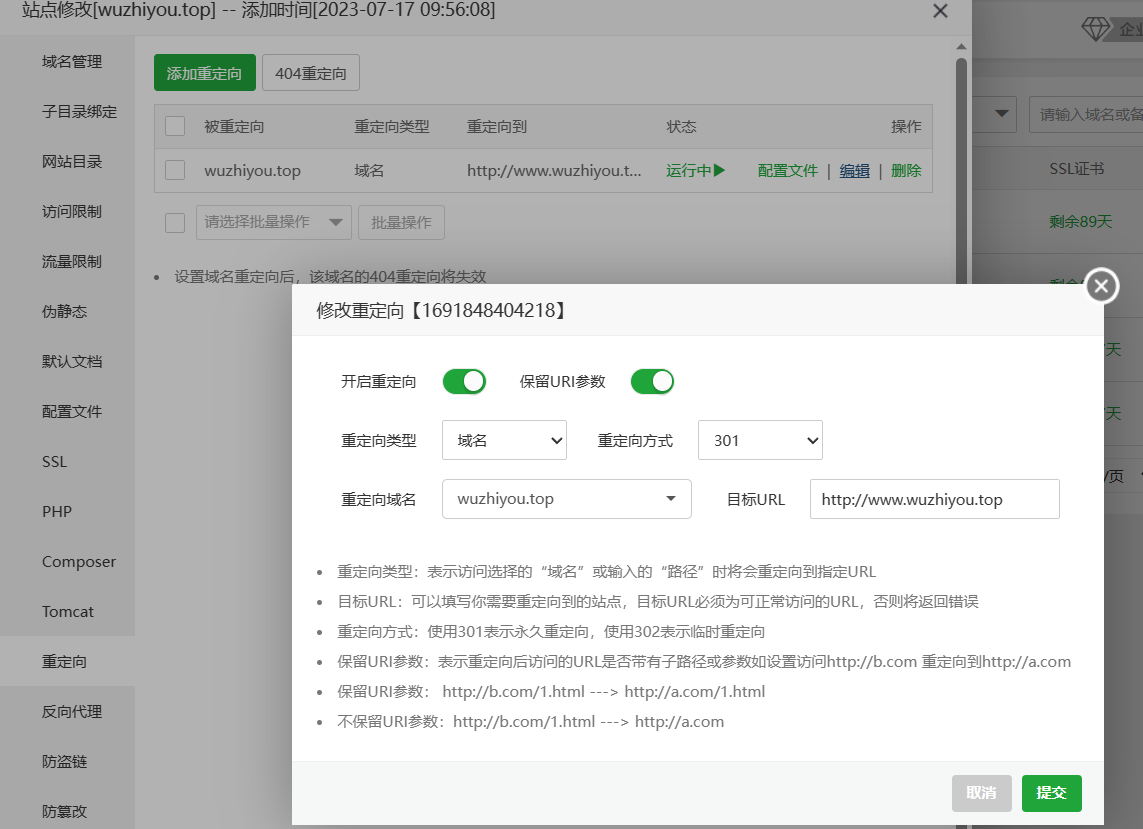
Task: Click the 目标URL input field
Action: [x=935, y=499]
